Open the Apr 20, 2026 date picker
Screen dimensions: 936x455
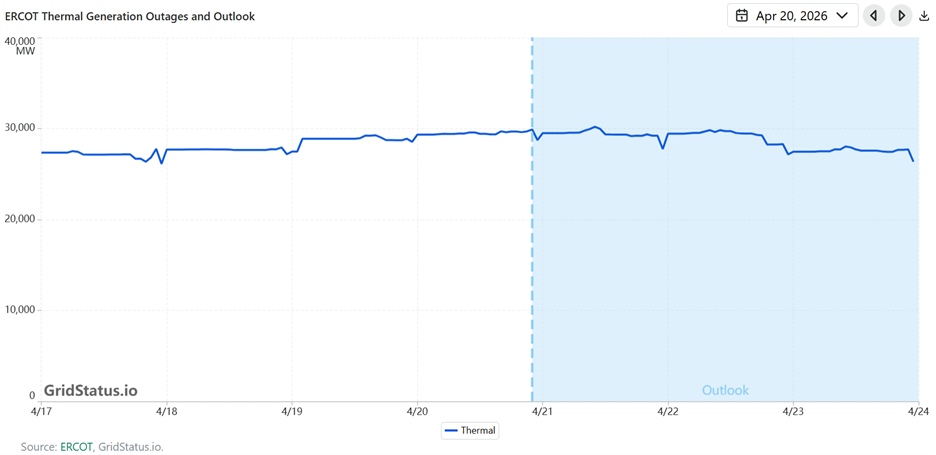[x=791, y=16]
